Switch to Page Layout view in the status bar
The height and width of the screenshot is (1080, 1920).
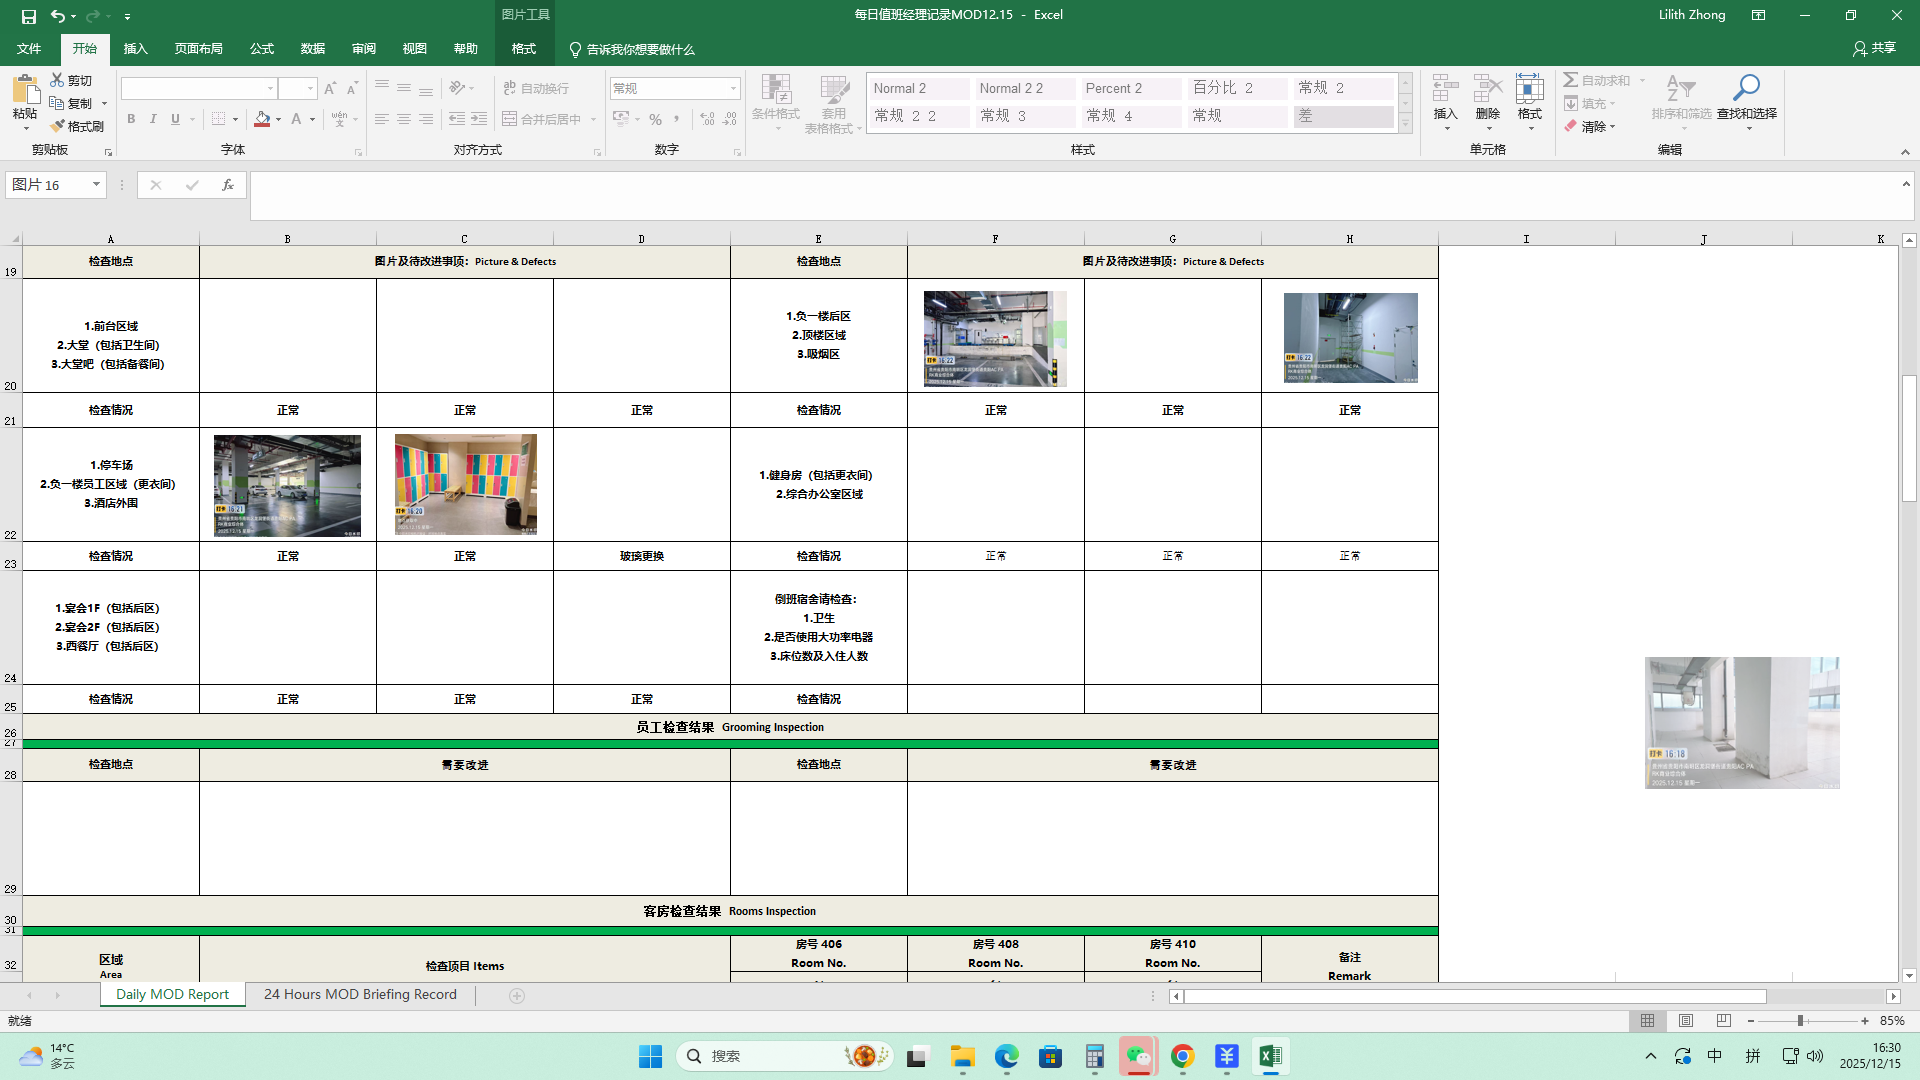pyautogui.click(x=1686, y=1021)
